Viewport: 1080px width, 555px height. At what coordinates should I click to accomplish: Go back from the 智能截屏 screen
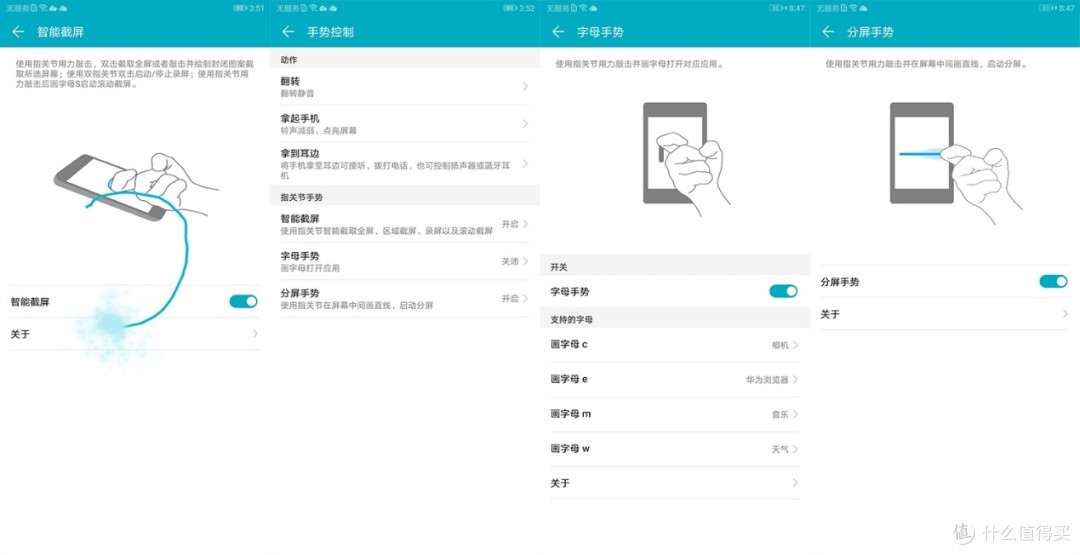point(19,32)
